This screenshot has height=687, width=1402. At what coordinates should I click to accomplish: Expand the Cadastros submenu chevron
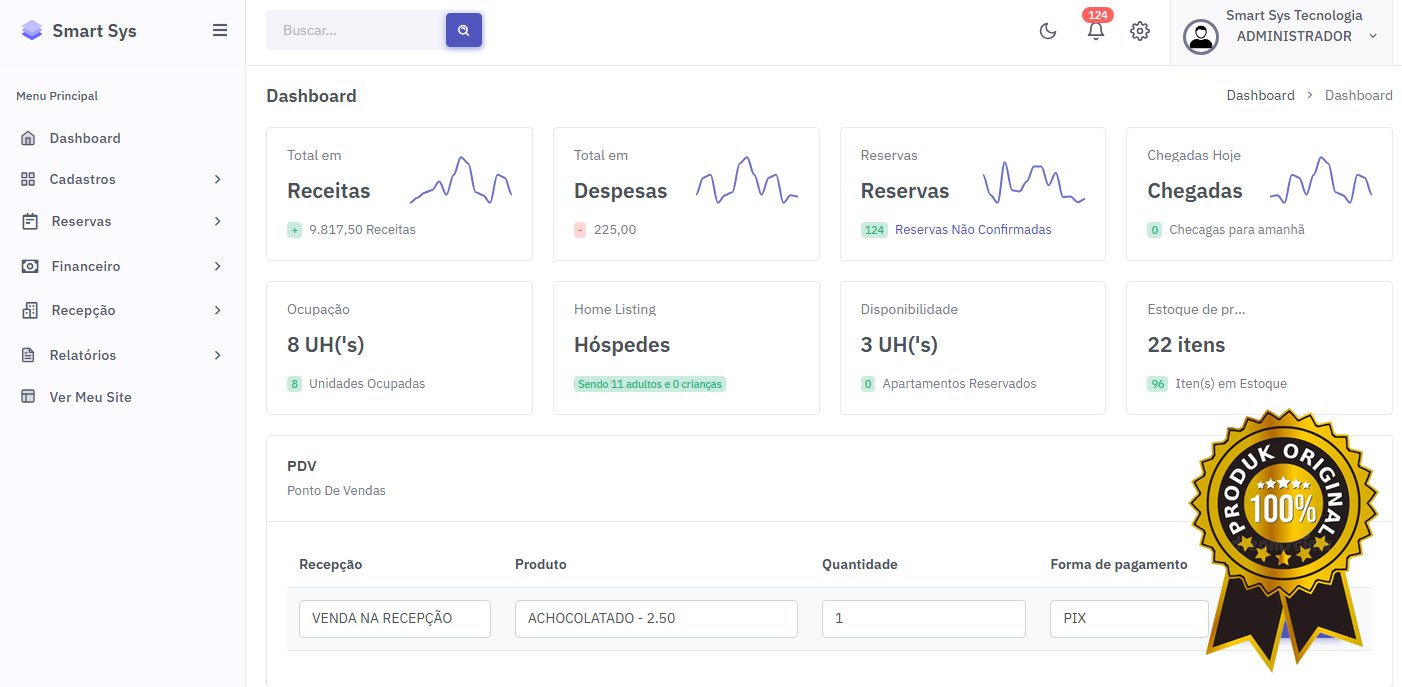click(217, 179)
